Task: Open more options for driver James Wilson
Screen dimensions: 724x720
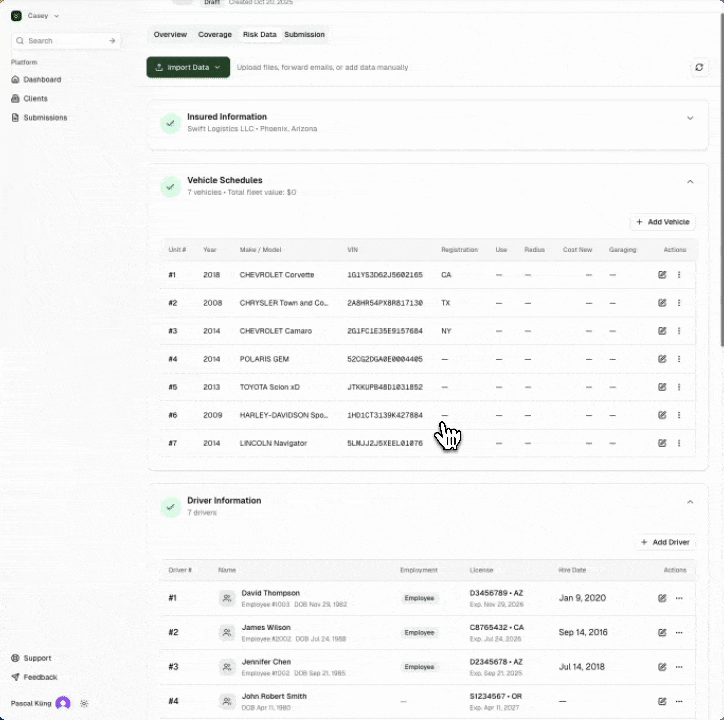Action: pyautogui.click(x=679, y=632)
